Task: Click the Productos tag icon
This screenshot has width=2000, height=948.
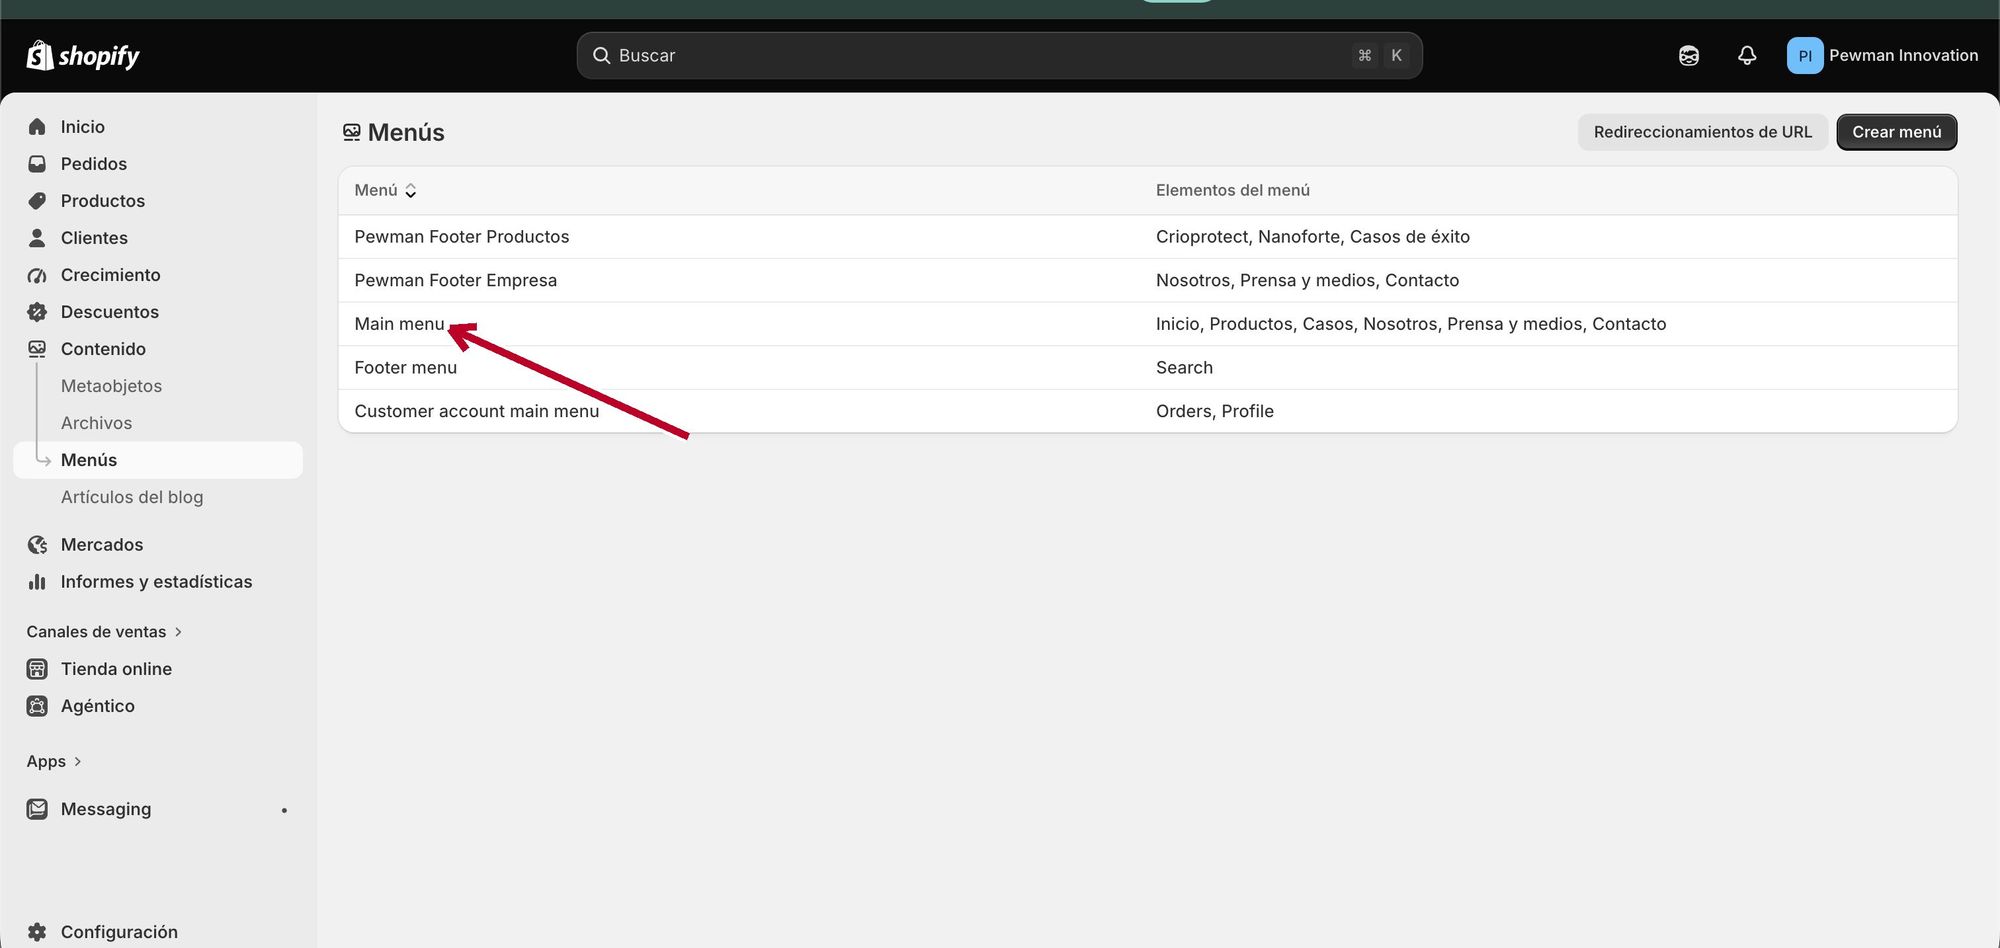Action: click(x=37, y=201)
